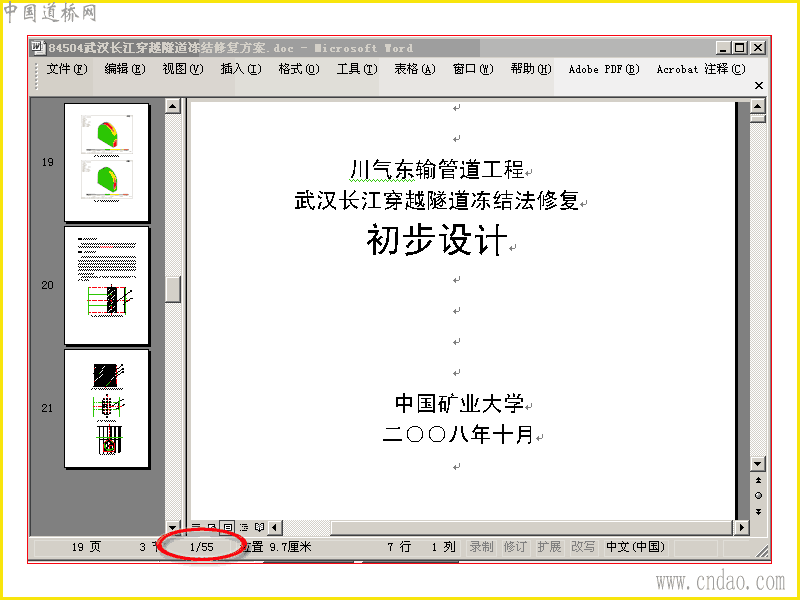
Task: Toggle 改写 overtype mode indicator
Action: pyautogui.click(x=583, y=547)
